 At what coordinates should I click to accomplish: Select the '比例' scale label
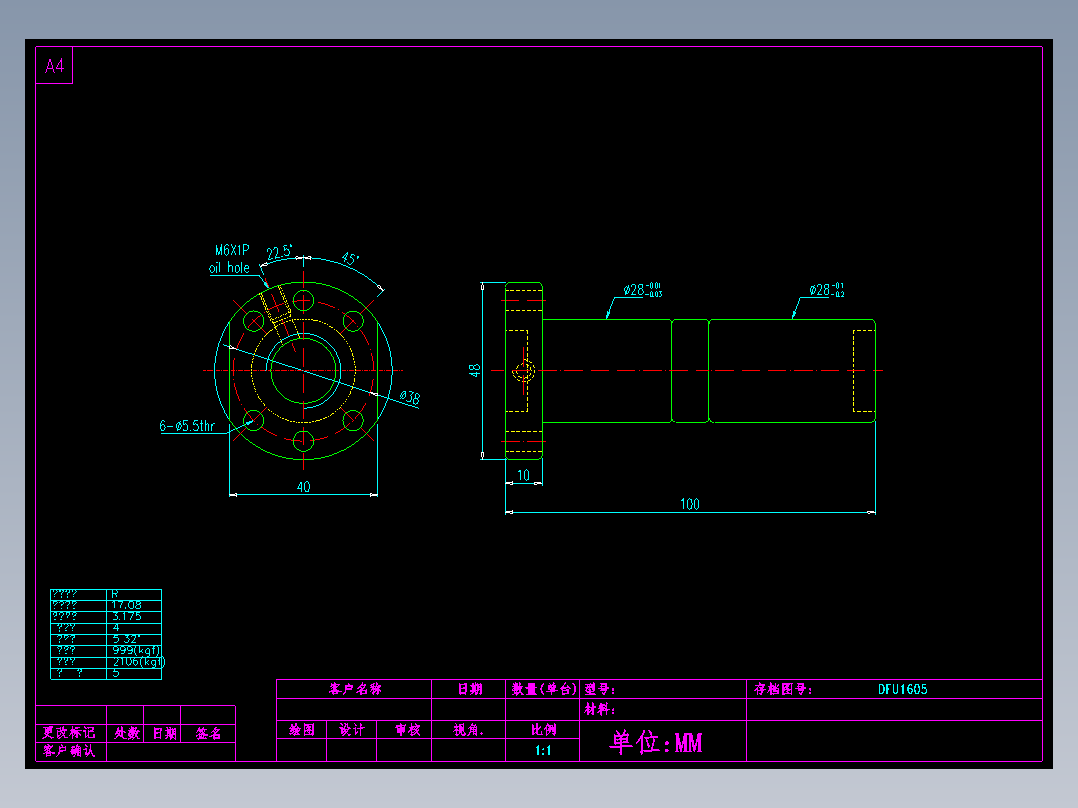coord(543,730)
